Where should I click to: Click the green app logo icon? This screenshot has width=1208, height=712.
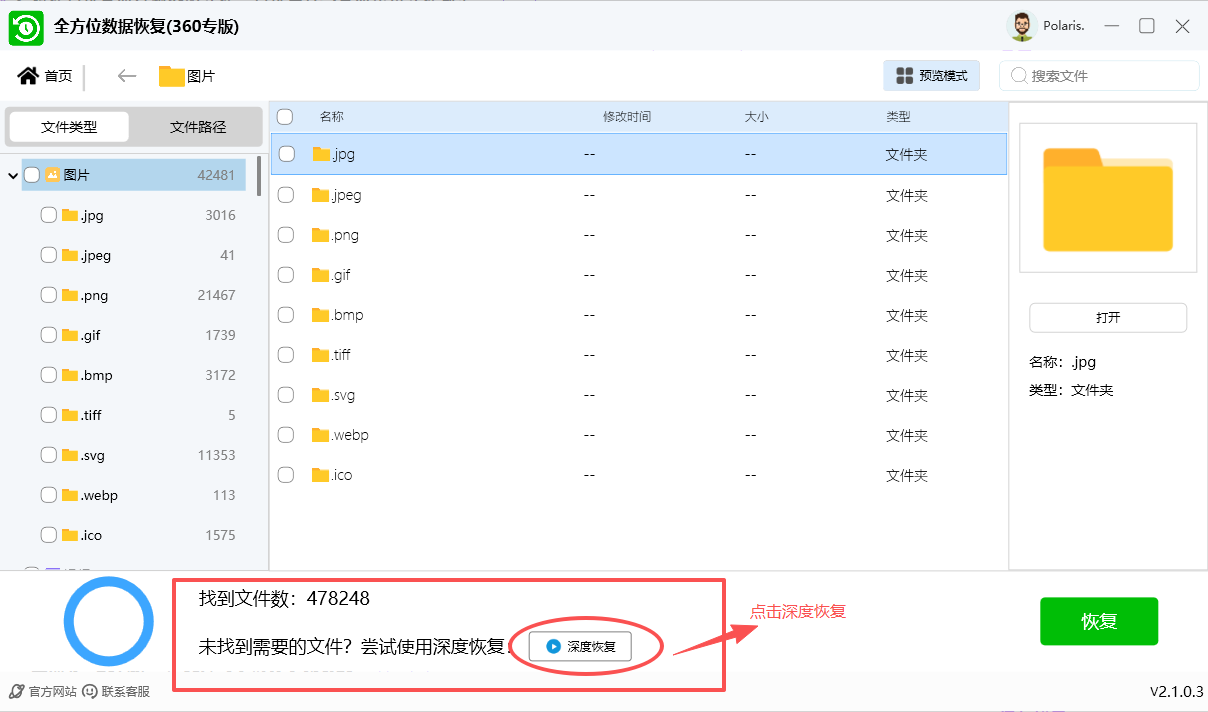pyautogui.click(x=27, y=27)
